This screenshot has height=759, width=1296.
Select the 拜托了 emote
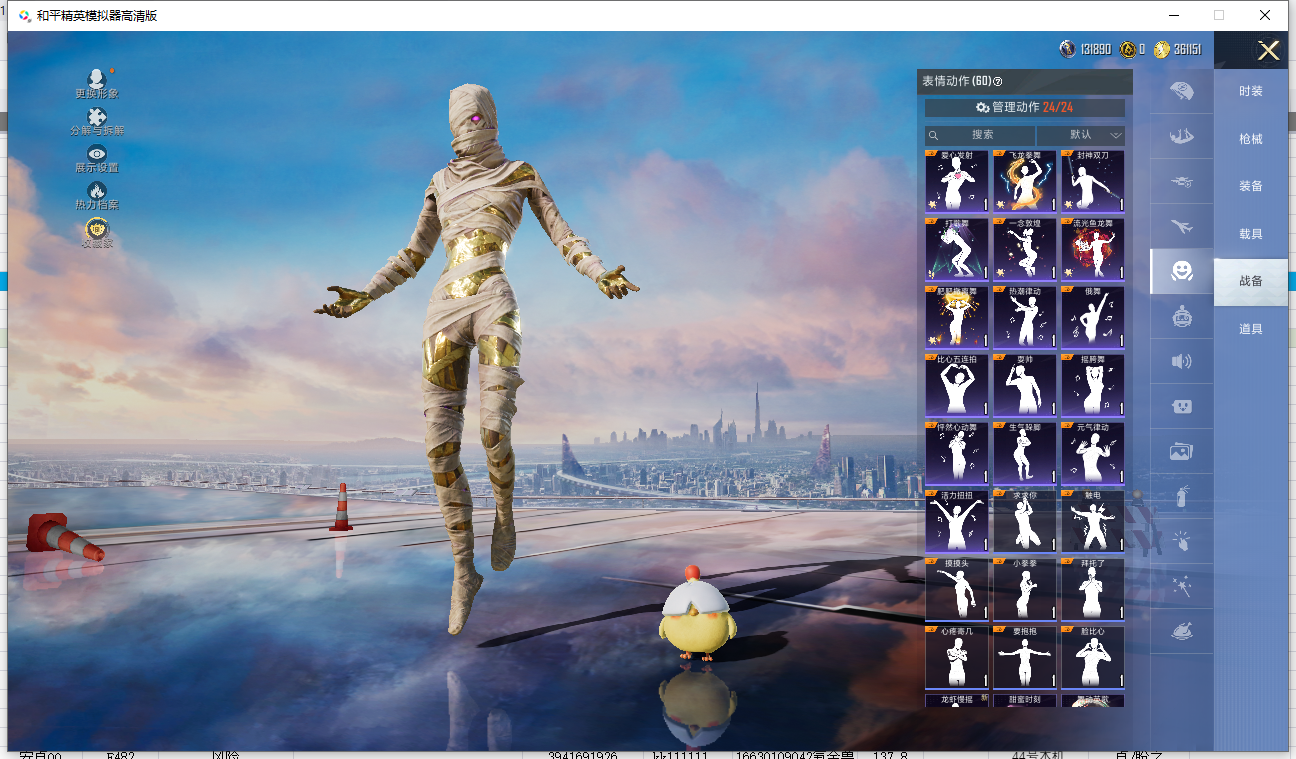(x=1093, y=589)
